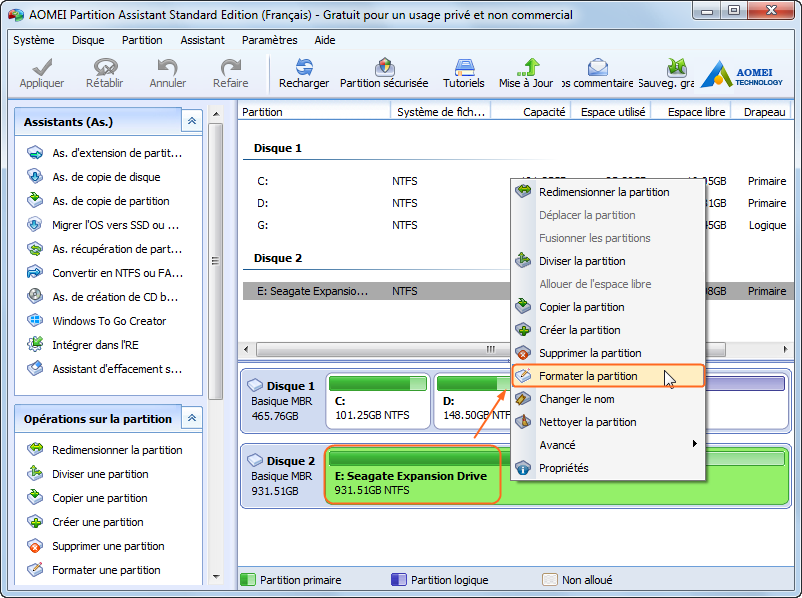Select Nettoyer la partition in context menu
Viewport: 802px width, 598px height.
pos(608,423)
